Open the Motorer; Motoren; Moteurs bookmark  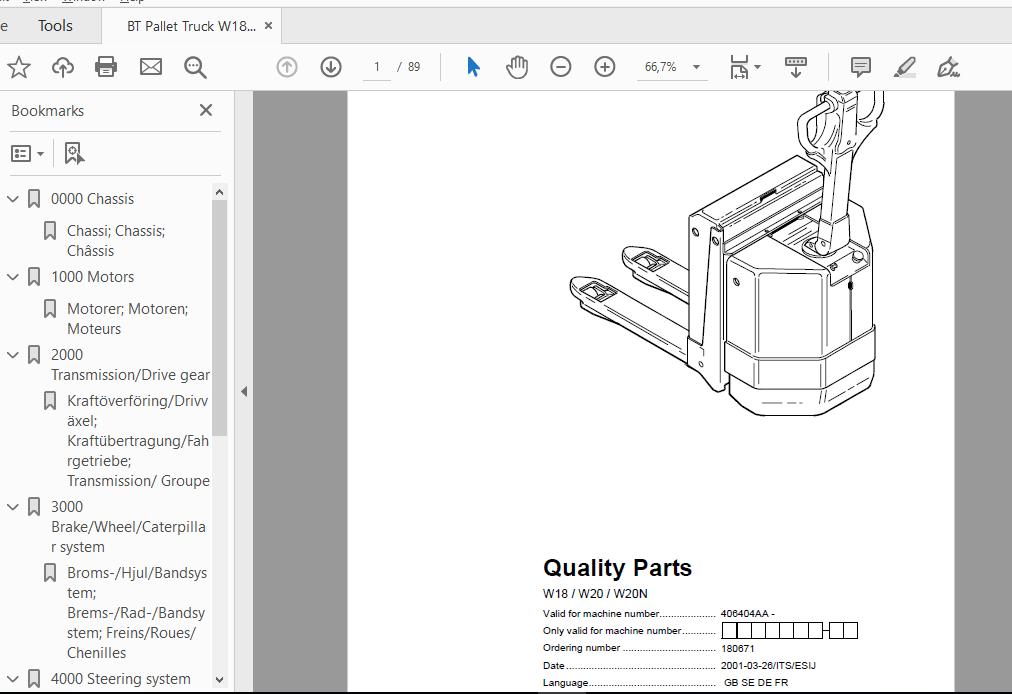pyautogui.click(x=127, y=318)
